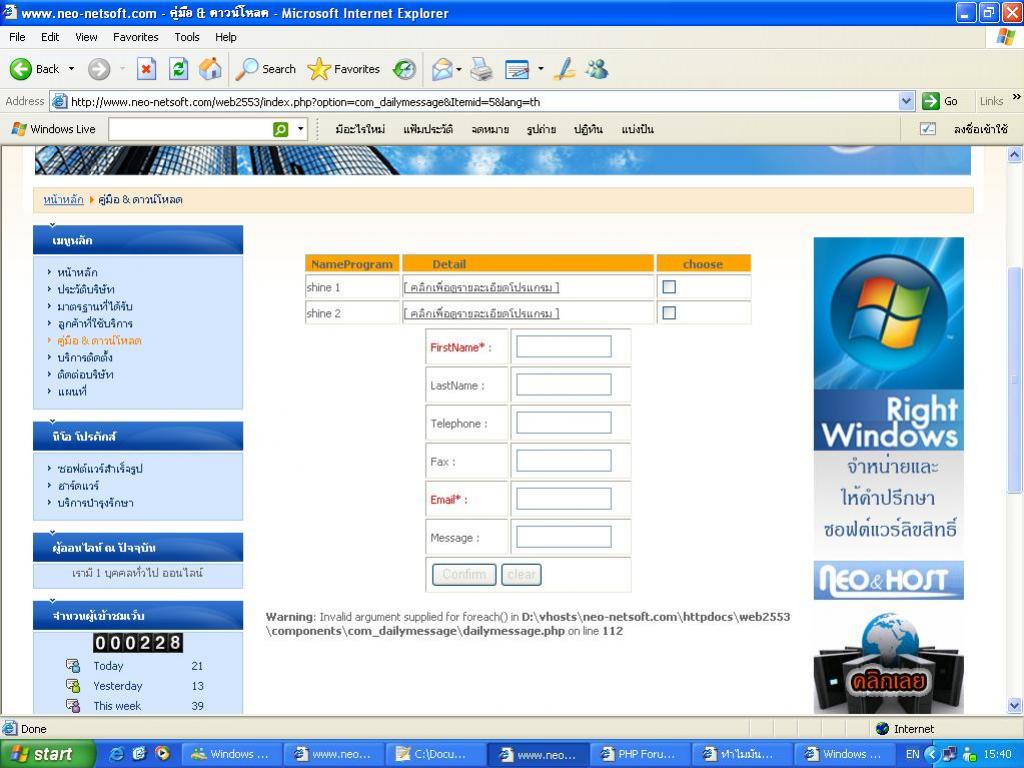Open the Home page icon

[210, 69]
